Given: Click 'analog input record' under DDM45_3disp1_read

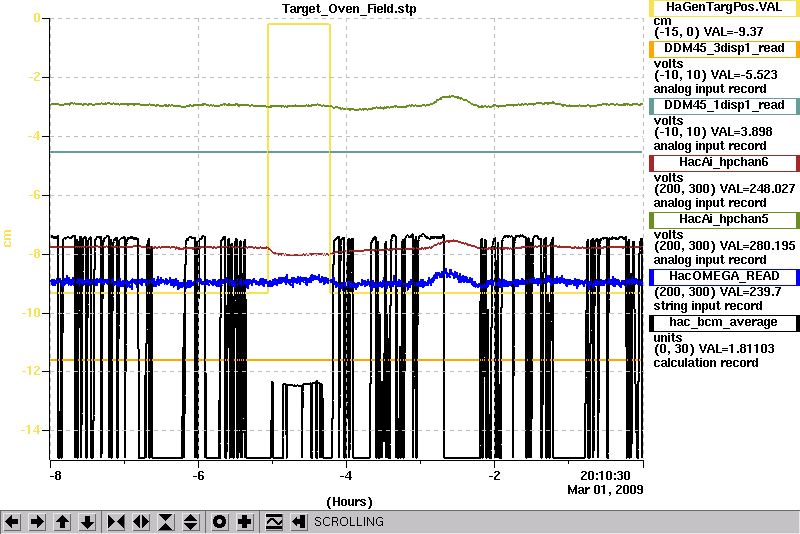Looking at the screenshot, I should pyautogui.click(x=710, y=89).
